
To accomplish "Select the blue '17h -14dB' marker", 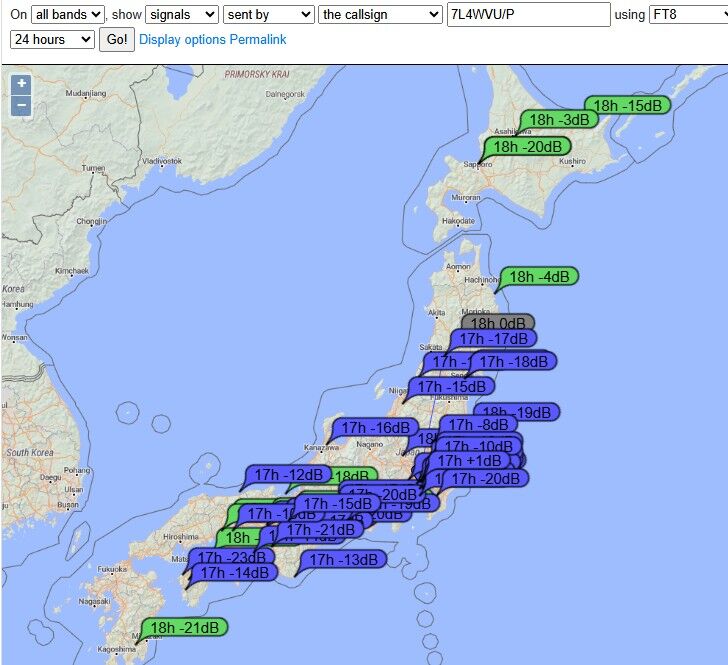I will pyautogui.click(x=234, y=573).
